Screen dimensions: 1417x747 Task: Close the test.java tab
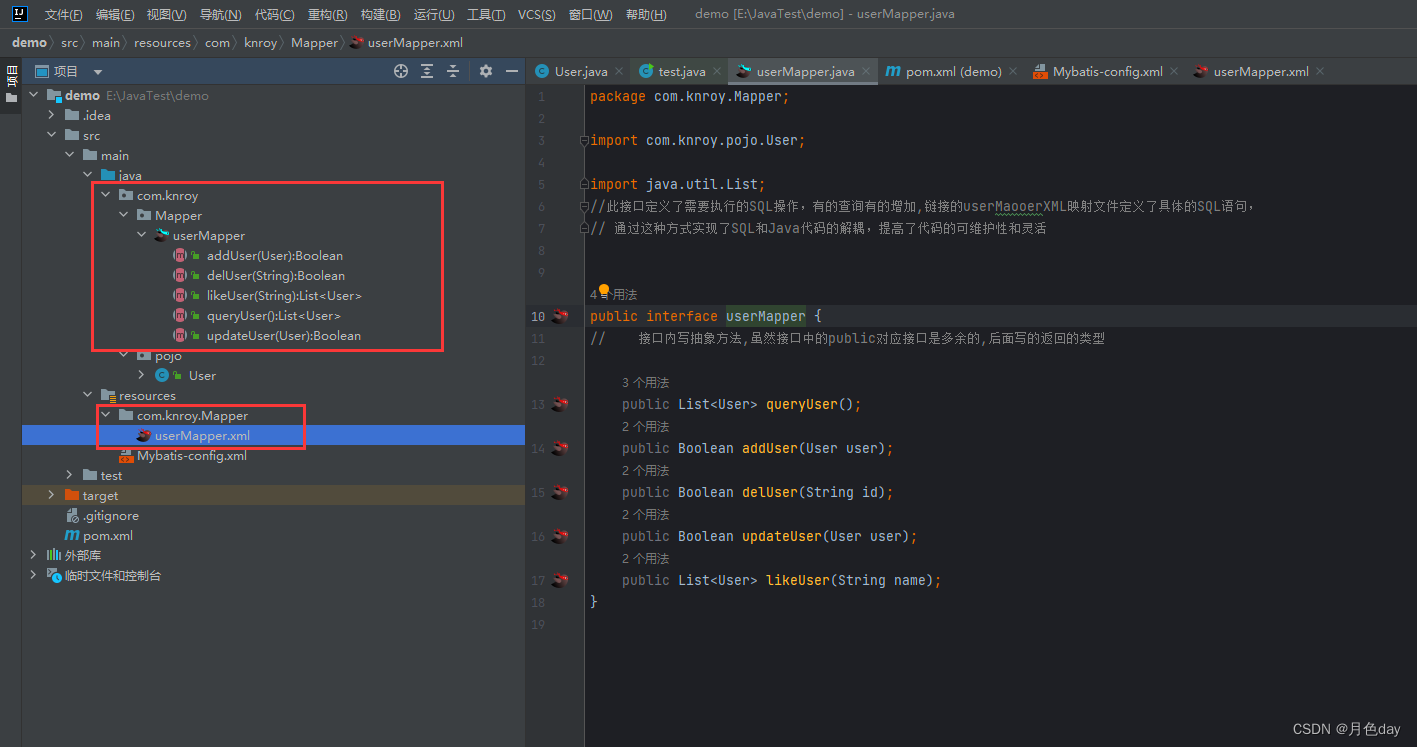pos(717,71)
